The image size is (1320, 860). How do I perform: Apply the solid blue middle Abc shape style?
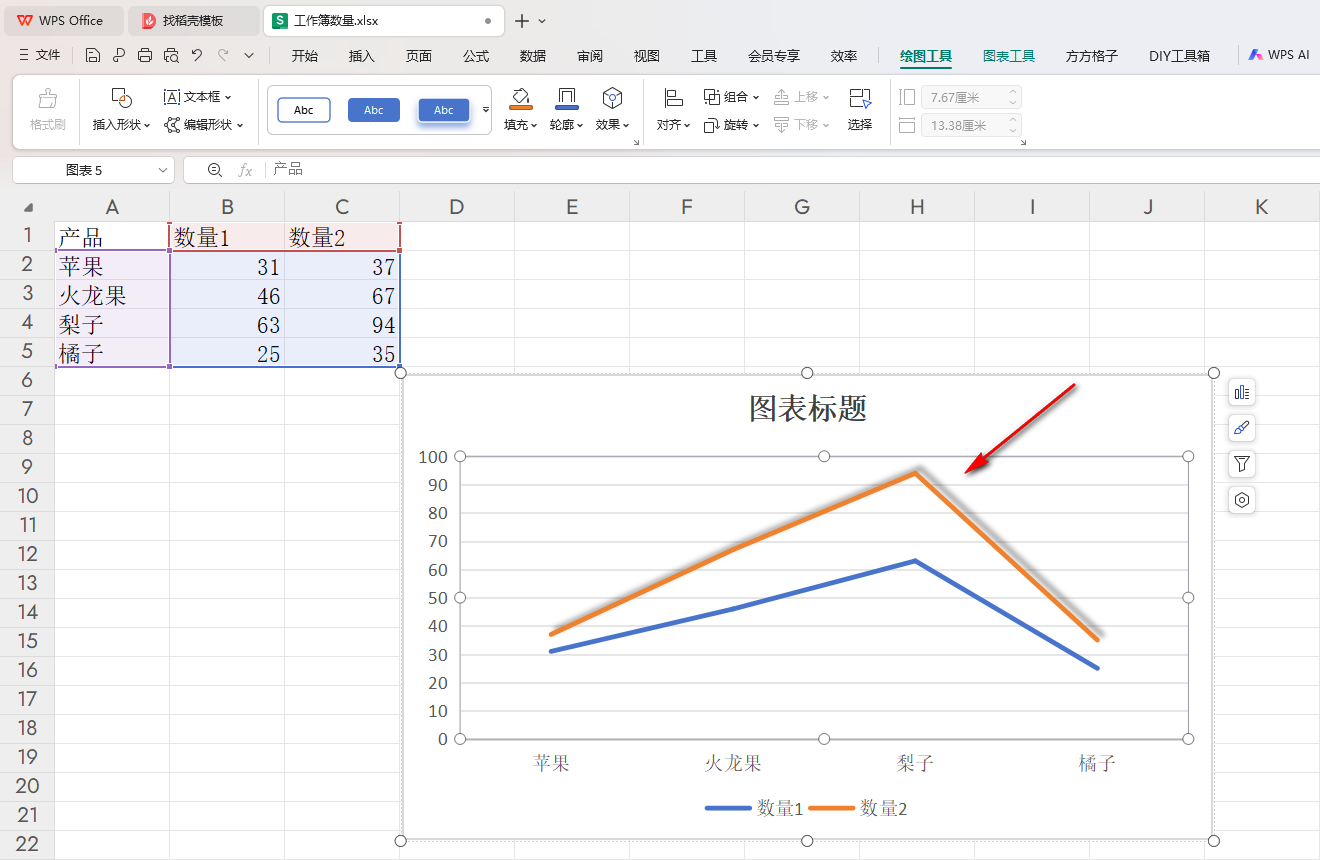click(374, 110)
